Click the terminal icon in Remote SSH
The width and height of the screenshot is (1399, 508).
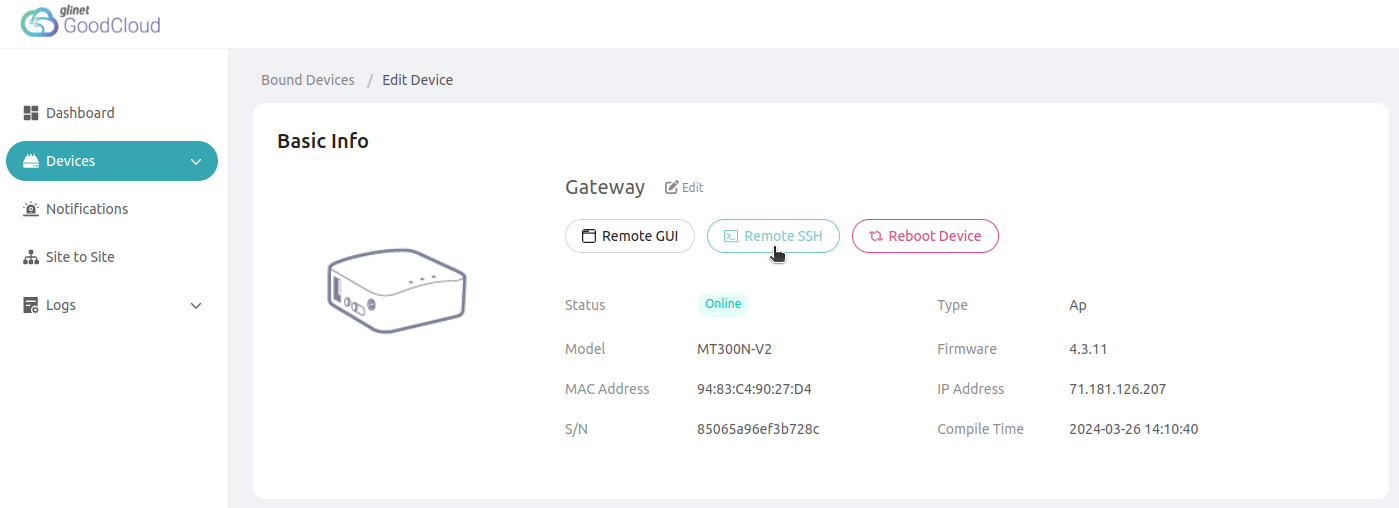(x=731, y=236)
